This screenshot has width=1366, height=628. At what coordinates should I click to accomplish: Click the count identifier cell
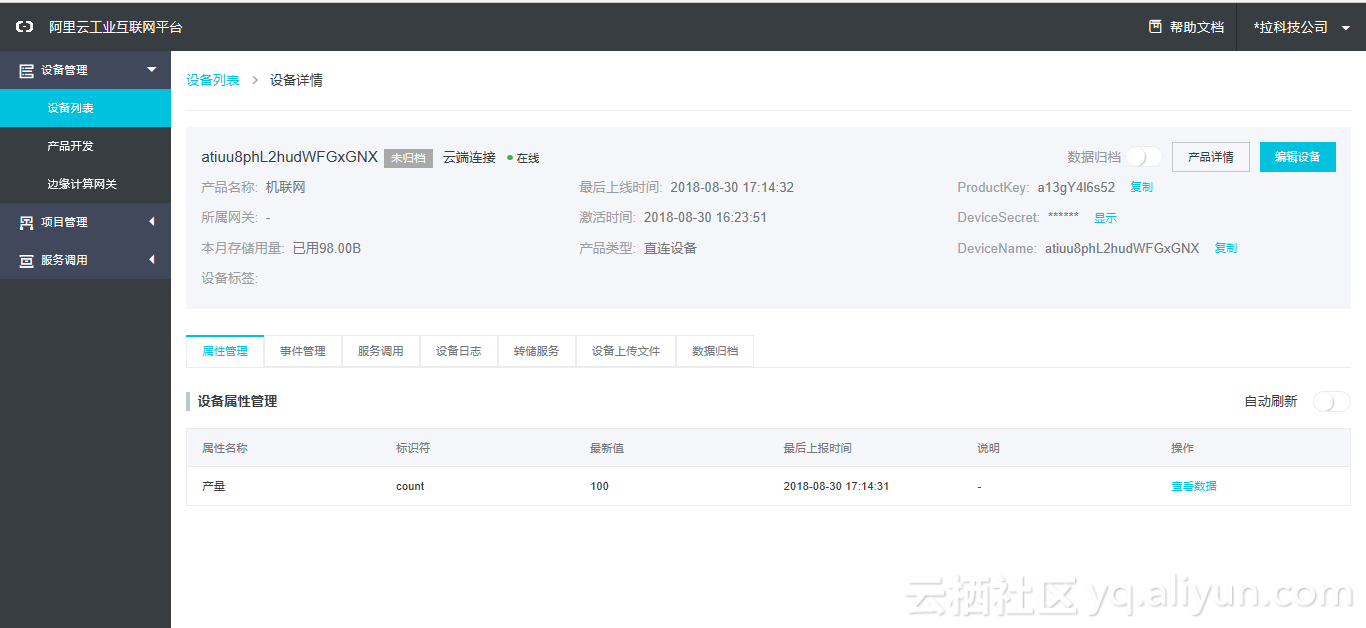410,486
